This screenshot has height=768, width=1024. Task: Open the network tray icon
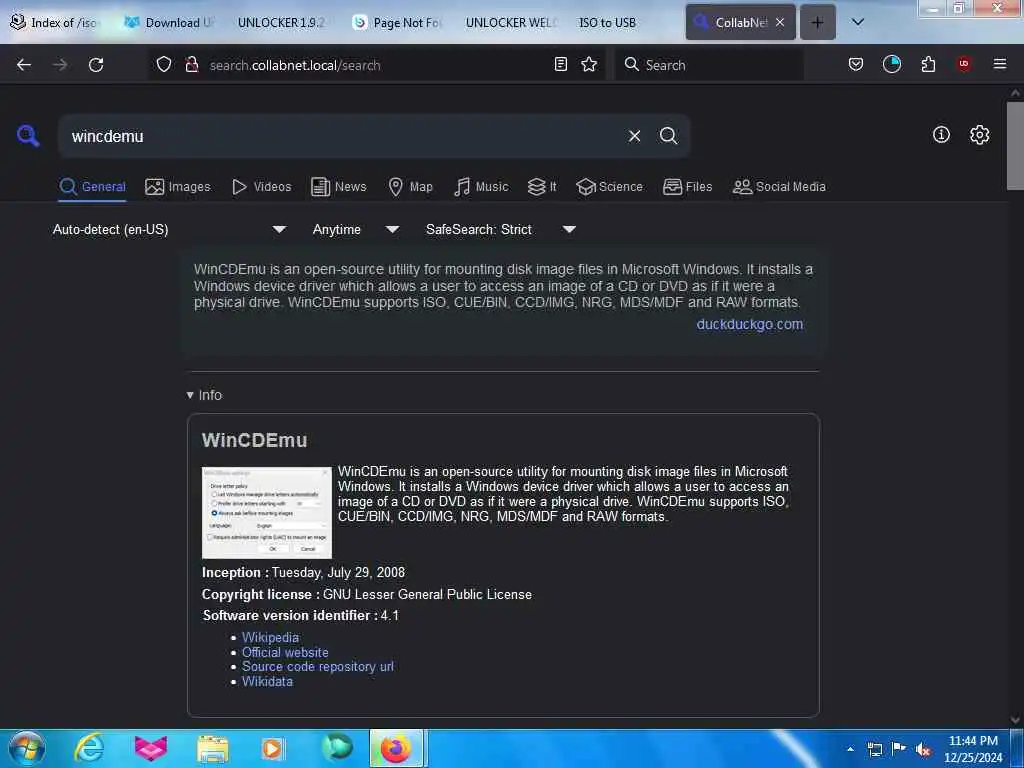[x=875, y=749]
